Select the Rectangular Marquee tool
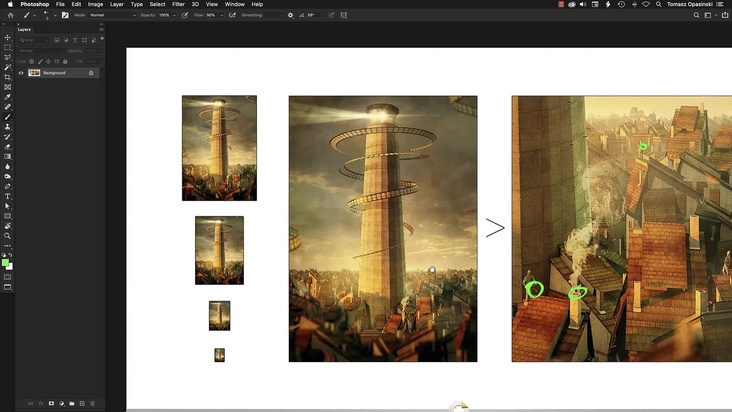The image size is (732, 412). click(x=7, y=48)
